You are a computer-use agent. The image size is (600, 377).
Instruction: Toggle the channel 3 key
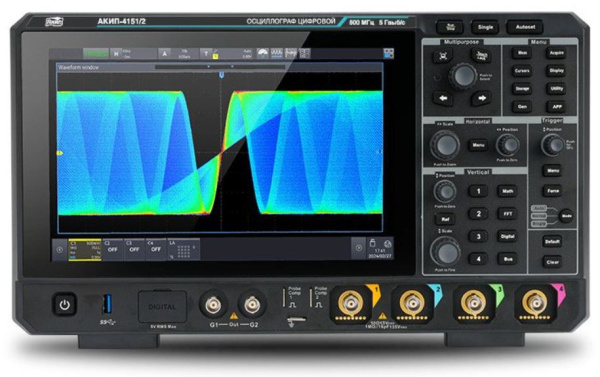(x=478, y=236)
